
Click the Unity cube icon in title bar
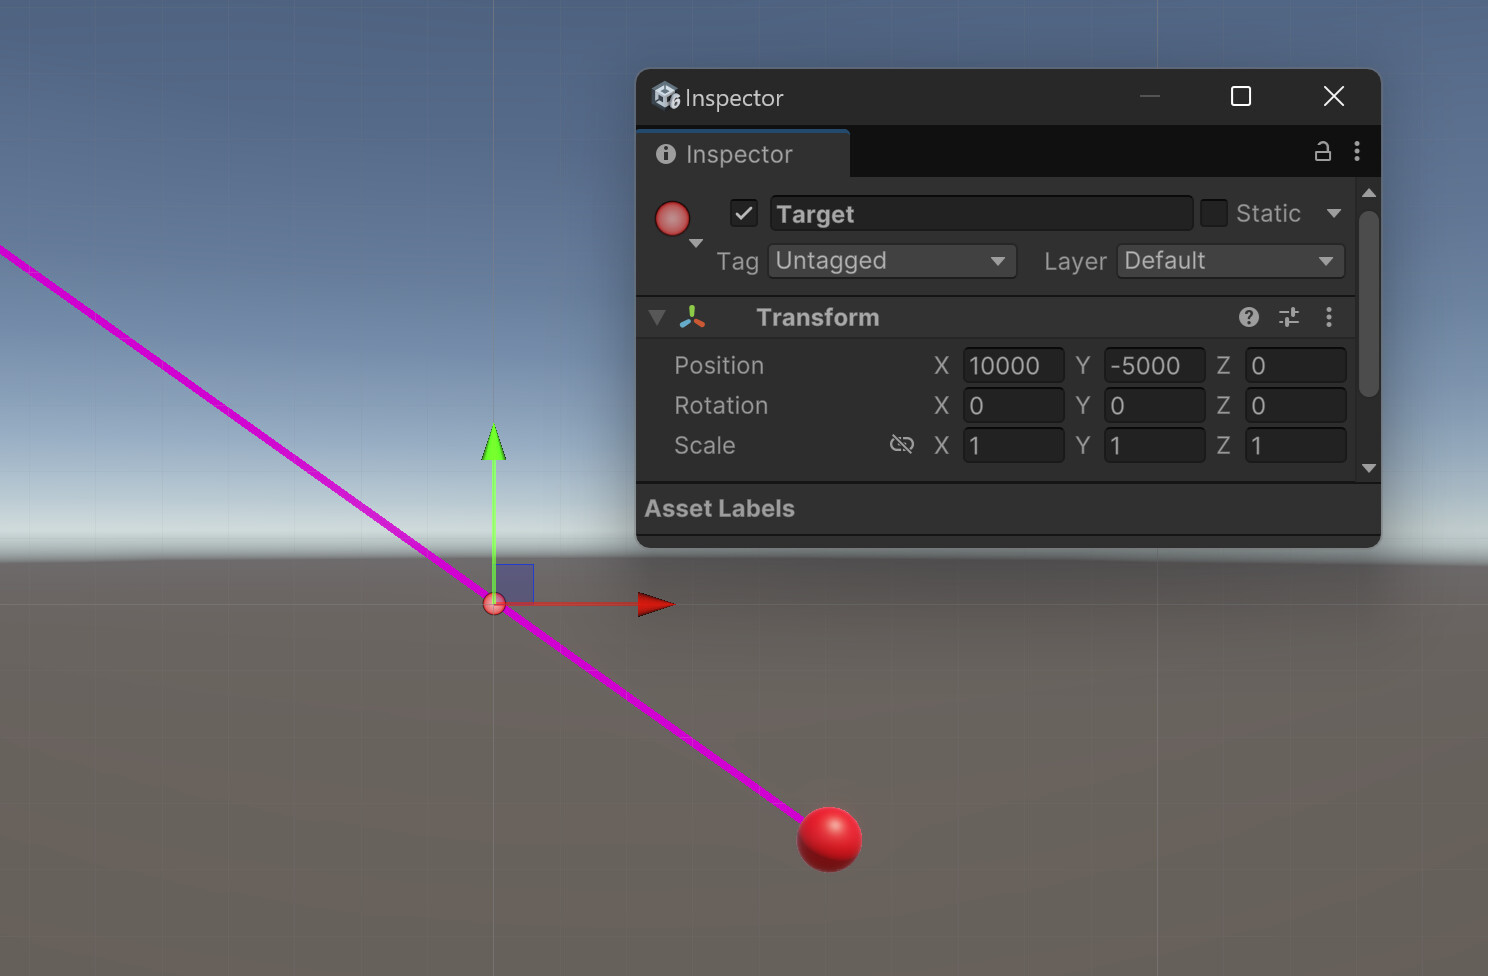coord(666,96)
